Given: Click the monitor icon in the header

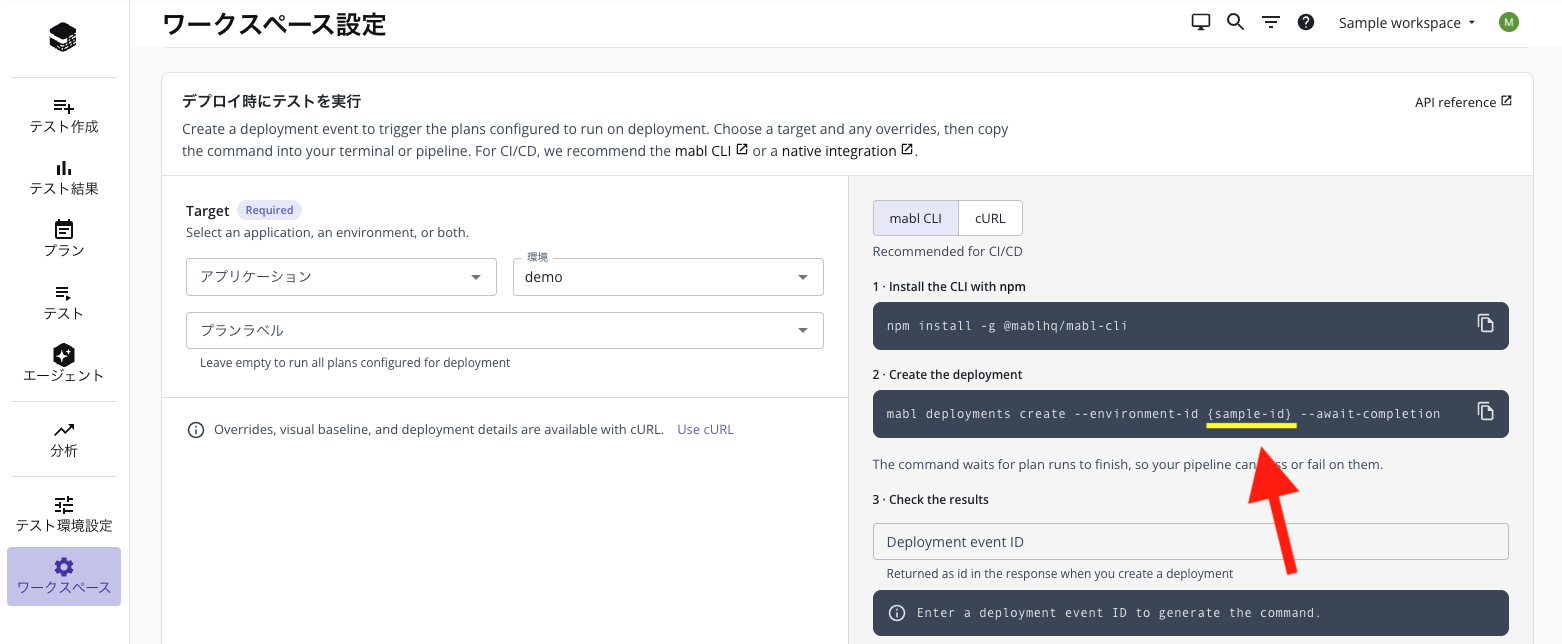Looking at the screenshot, I should point(1201,22).
